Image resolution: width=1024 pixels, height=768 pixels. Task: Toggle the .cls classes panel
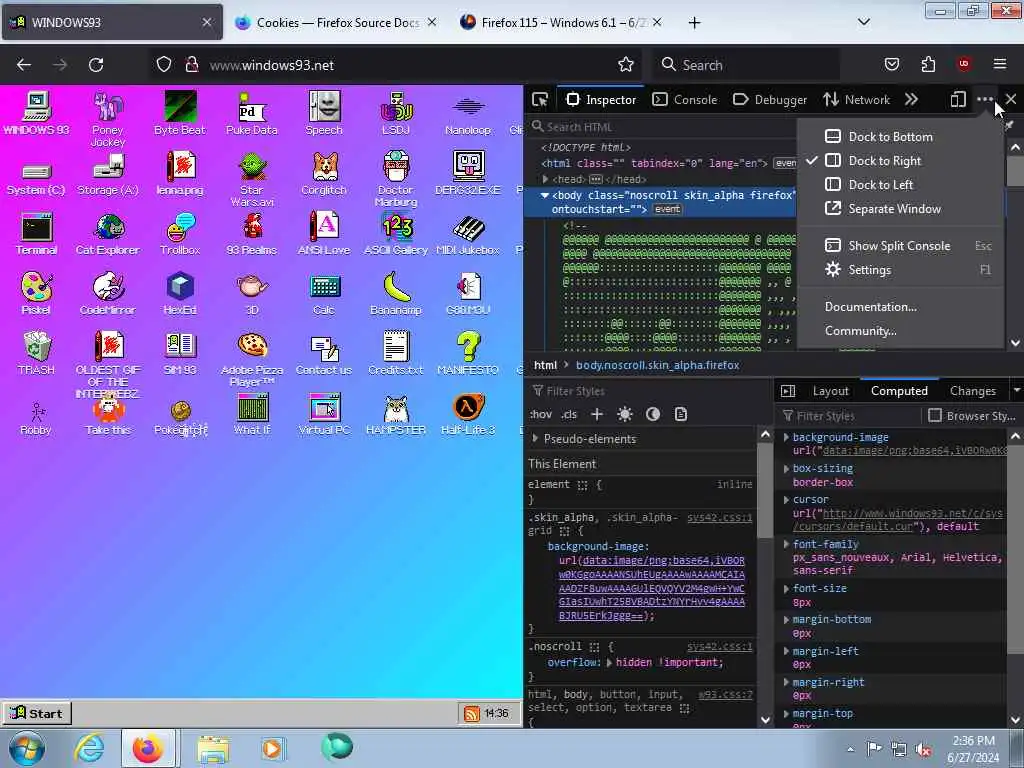tap(569, 414)
